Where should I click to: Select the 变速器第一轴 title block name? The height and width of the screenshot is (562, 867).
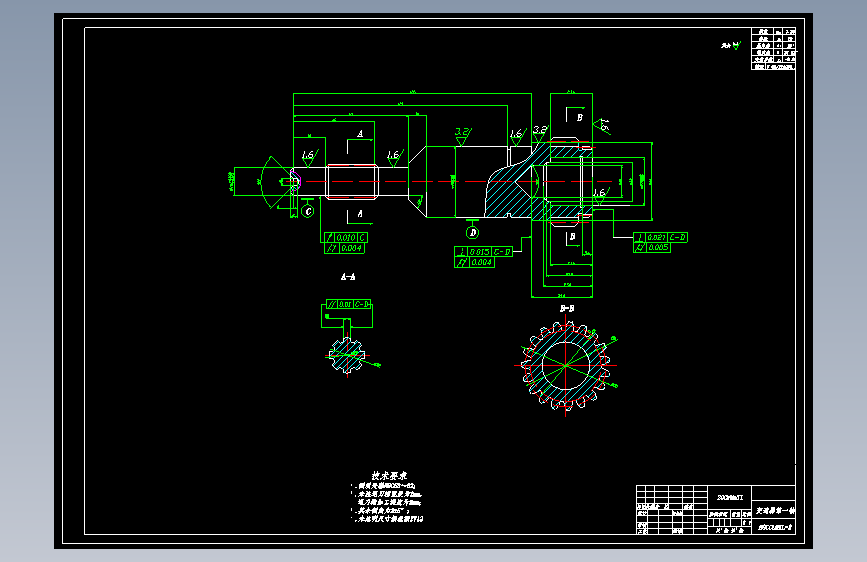click(774, 510)
